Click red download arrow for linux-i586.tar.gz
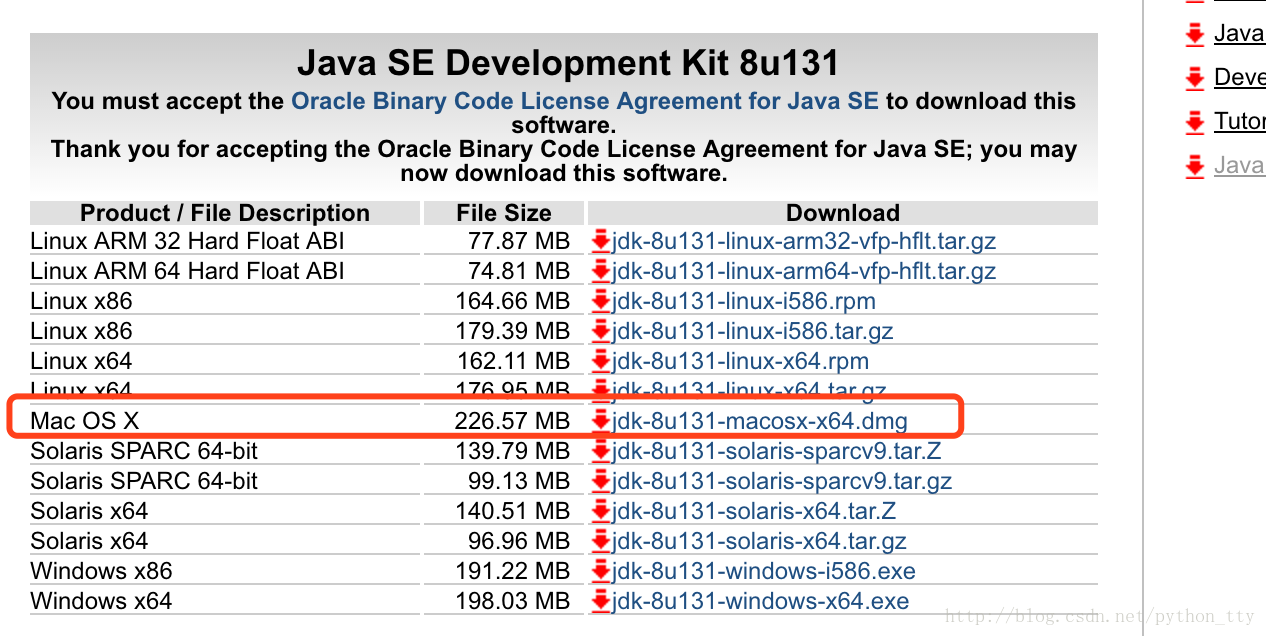Image resolution: width=1266 pixels, height=636 pixels. [x=601, y=331]
